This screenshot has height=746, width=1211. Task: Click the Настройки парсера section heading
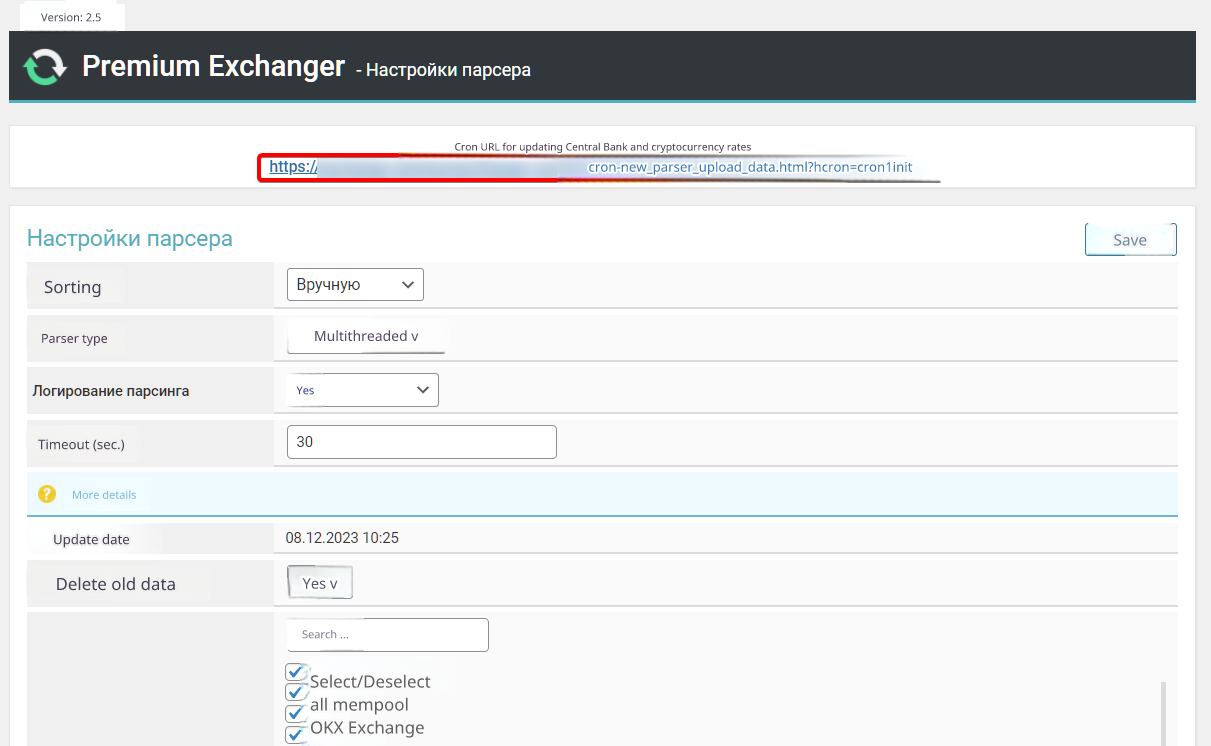click(x=129, y=239)
